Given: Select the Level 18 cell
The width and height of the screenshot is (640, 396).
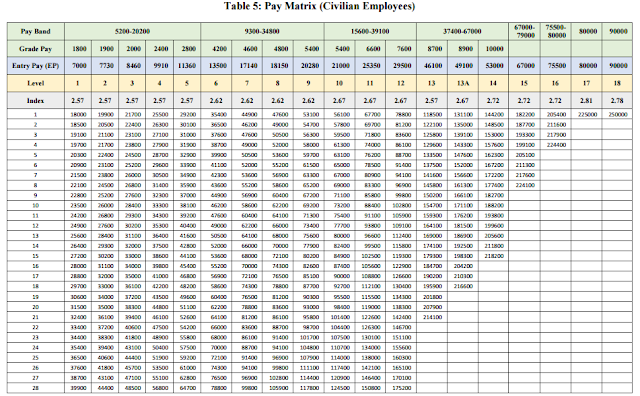Looking at the screenshot, I should (617, 83).
